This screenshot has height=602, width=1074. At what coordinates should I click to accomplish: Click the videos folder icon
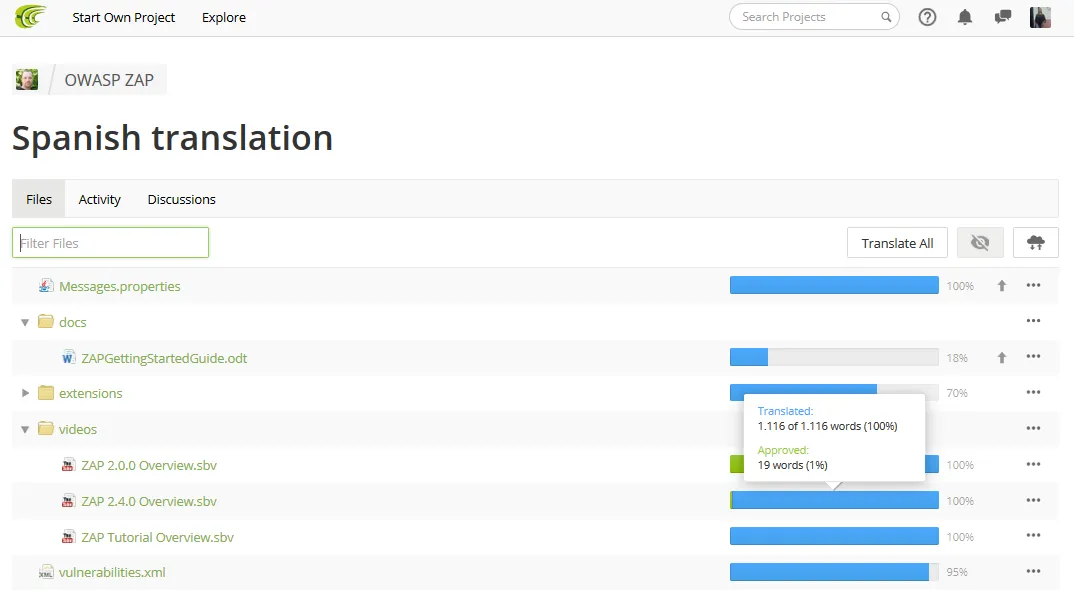tap(46, 429)
